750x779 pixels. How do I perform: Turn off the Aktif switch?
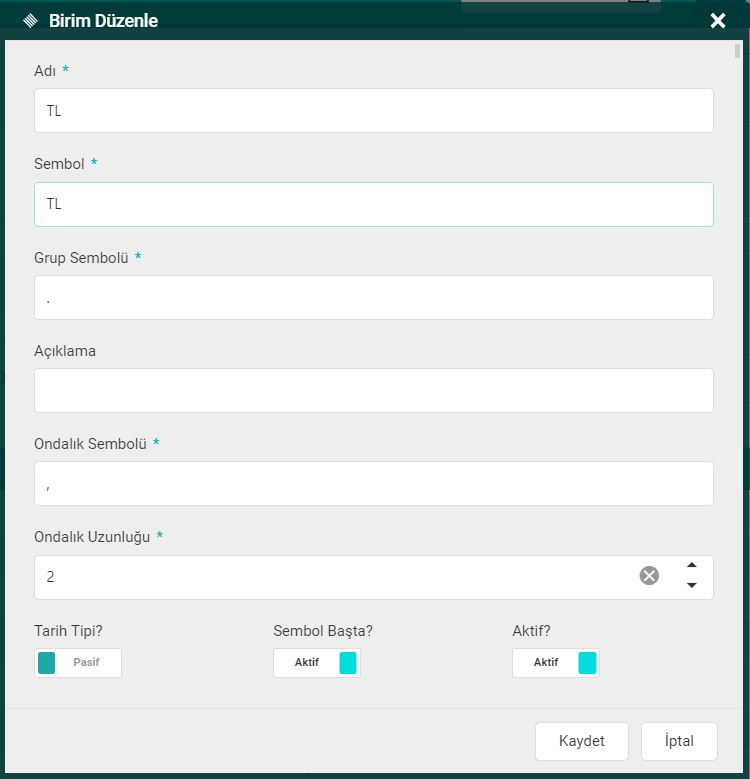(556, 663)
